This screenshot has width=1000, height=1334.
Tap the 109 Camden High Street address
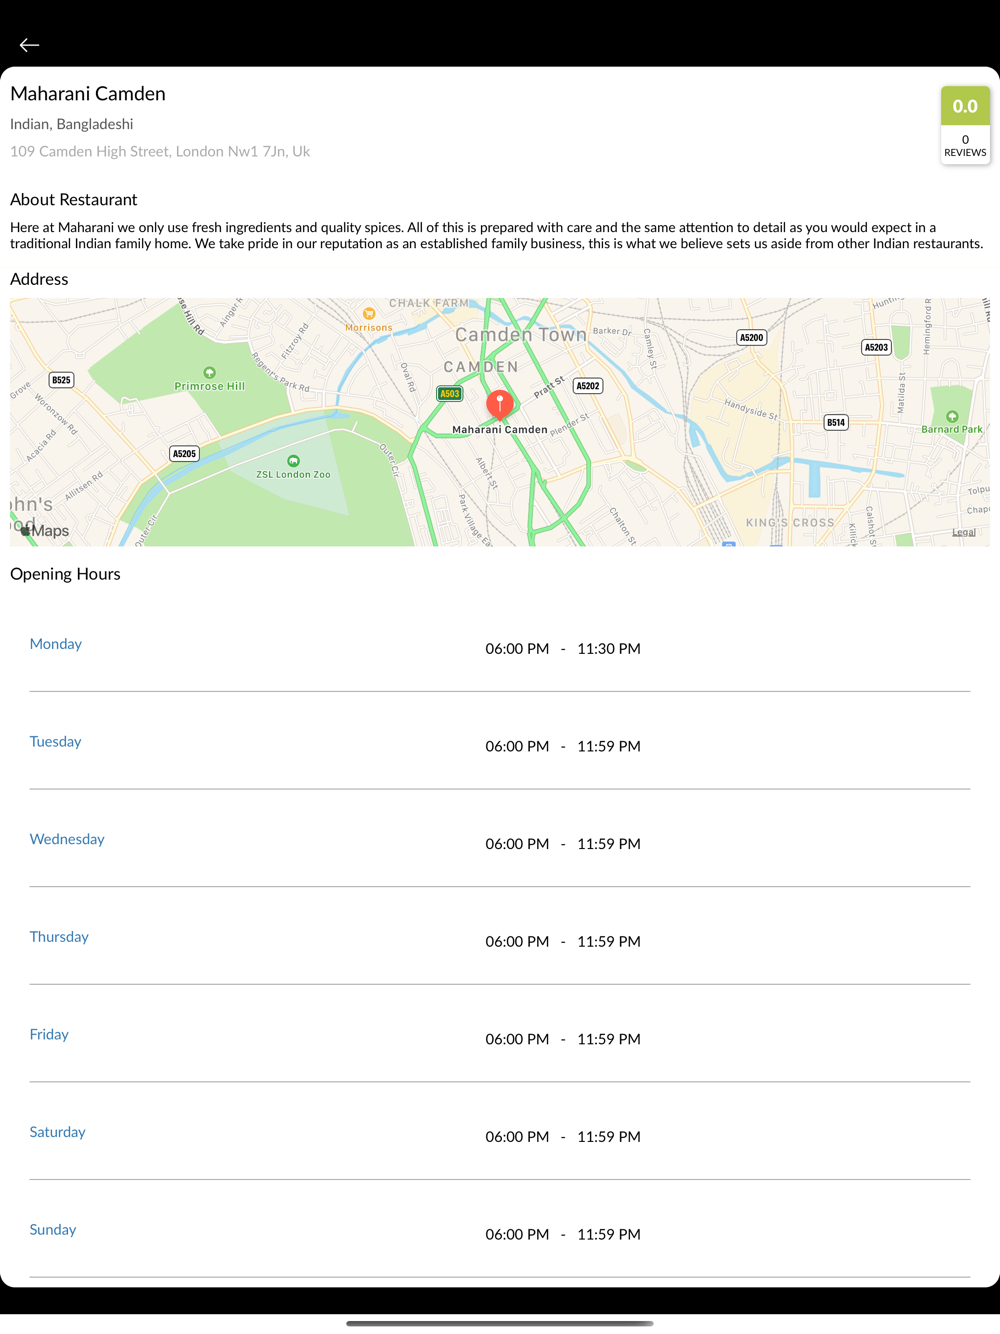[160, 151]
